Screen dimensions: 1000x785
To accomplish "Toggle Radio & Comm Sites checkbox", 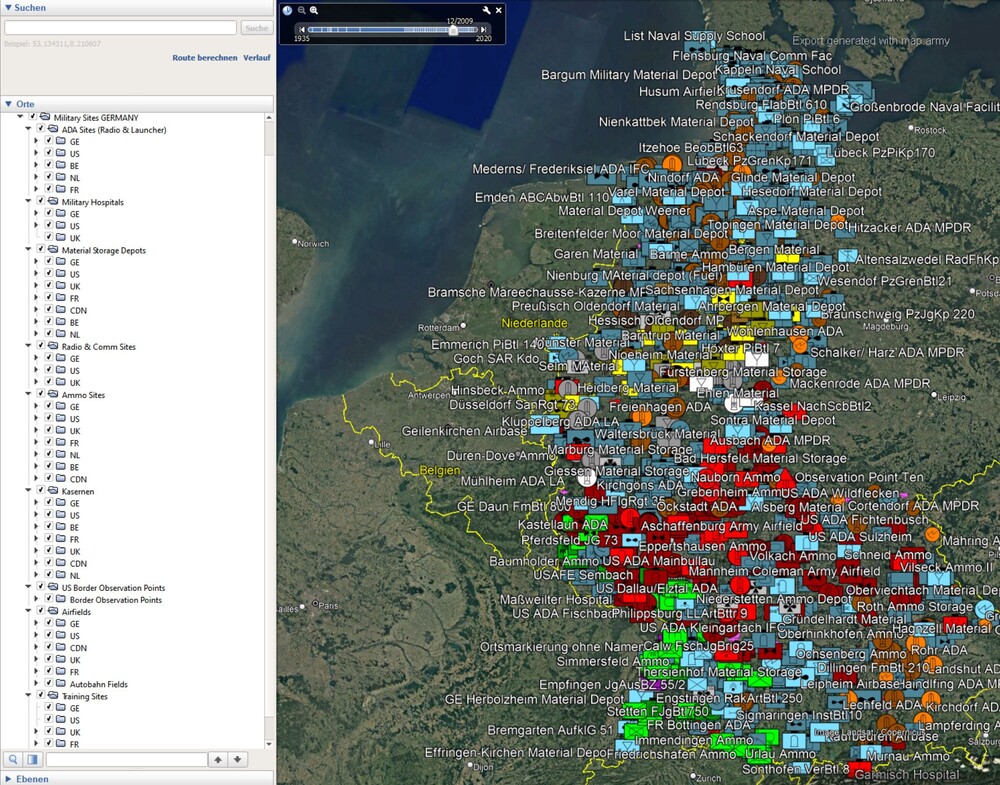I will (41, 346).
